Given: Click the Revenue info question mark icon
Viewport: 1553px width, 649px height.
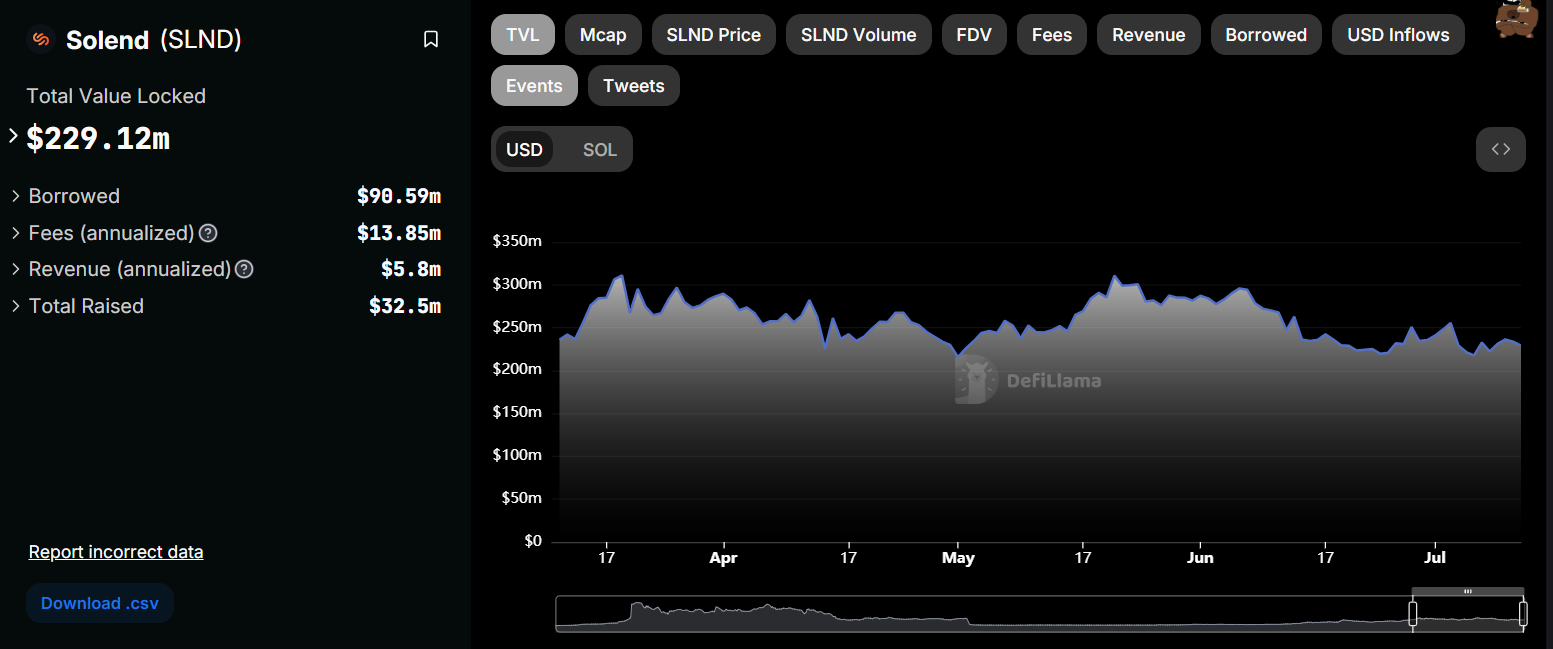Looking at the screenshot, I should [x=244, y=269].
